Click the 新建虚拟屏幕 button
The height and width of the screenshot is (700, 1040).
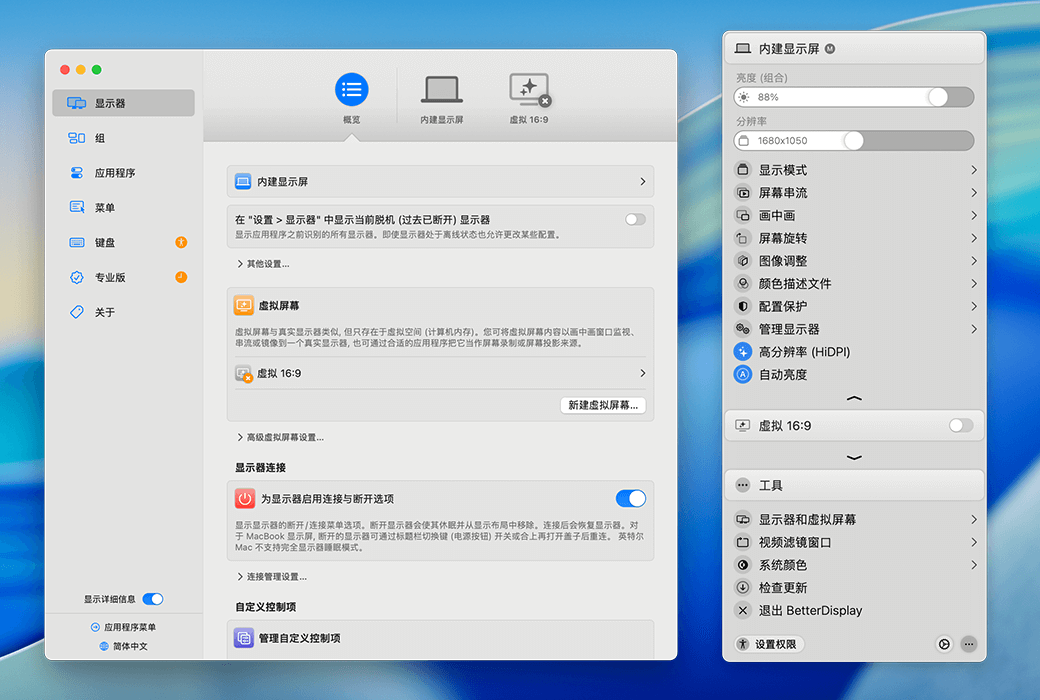point(602,405)
